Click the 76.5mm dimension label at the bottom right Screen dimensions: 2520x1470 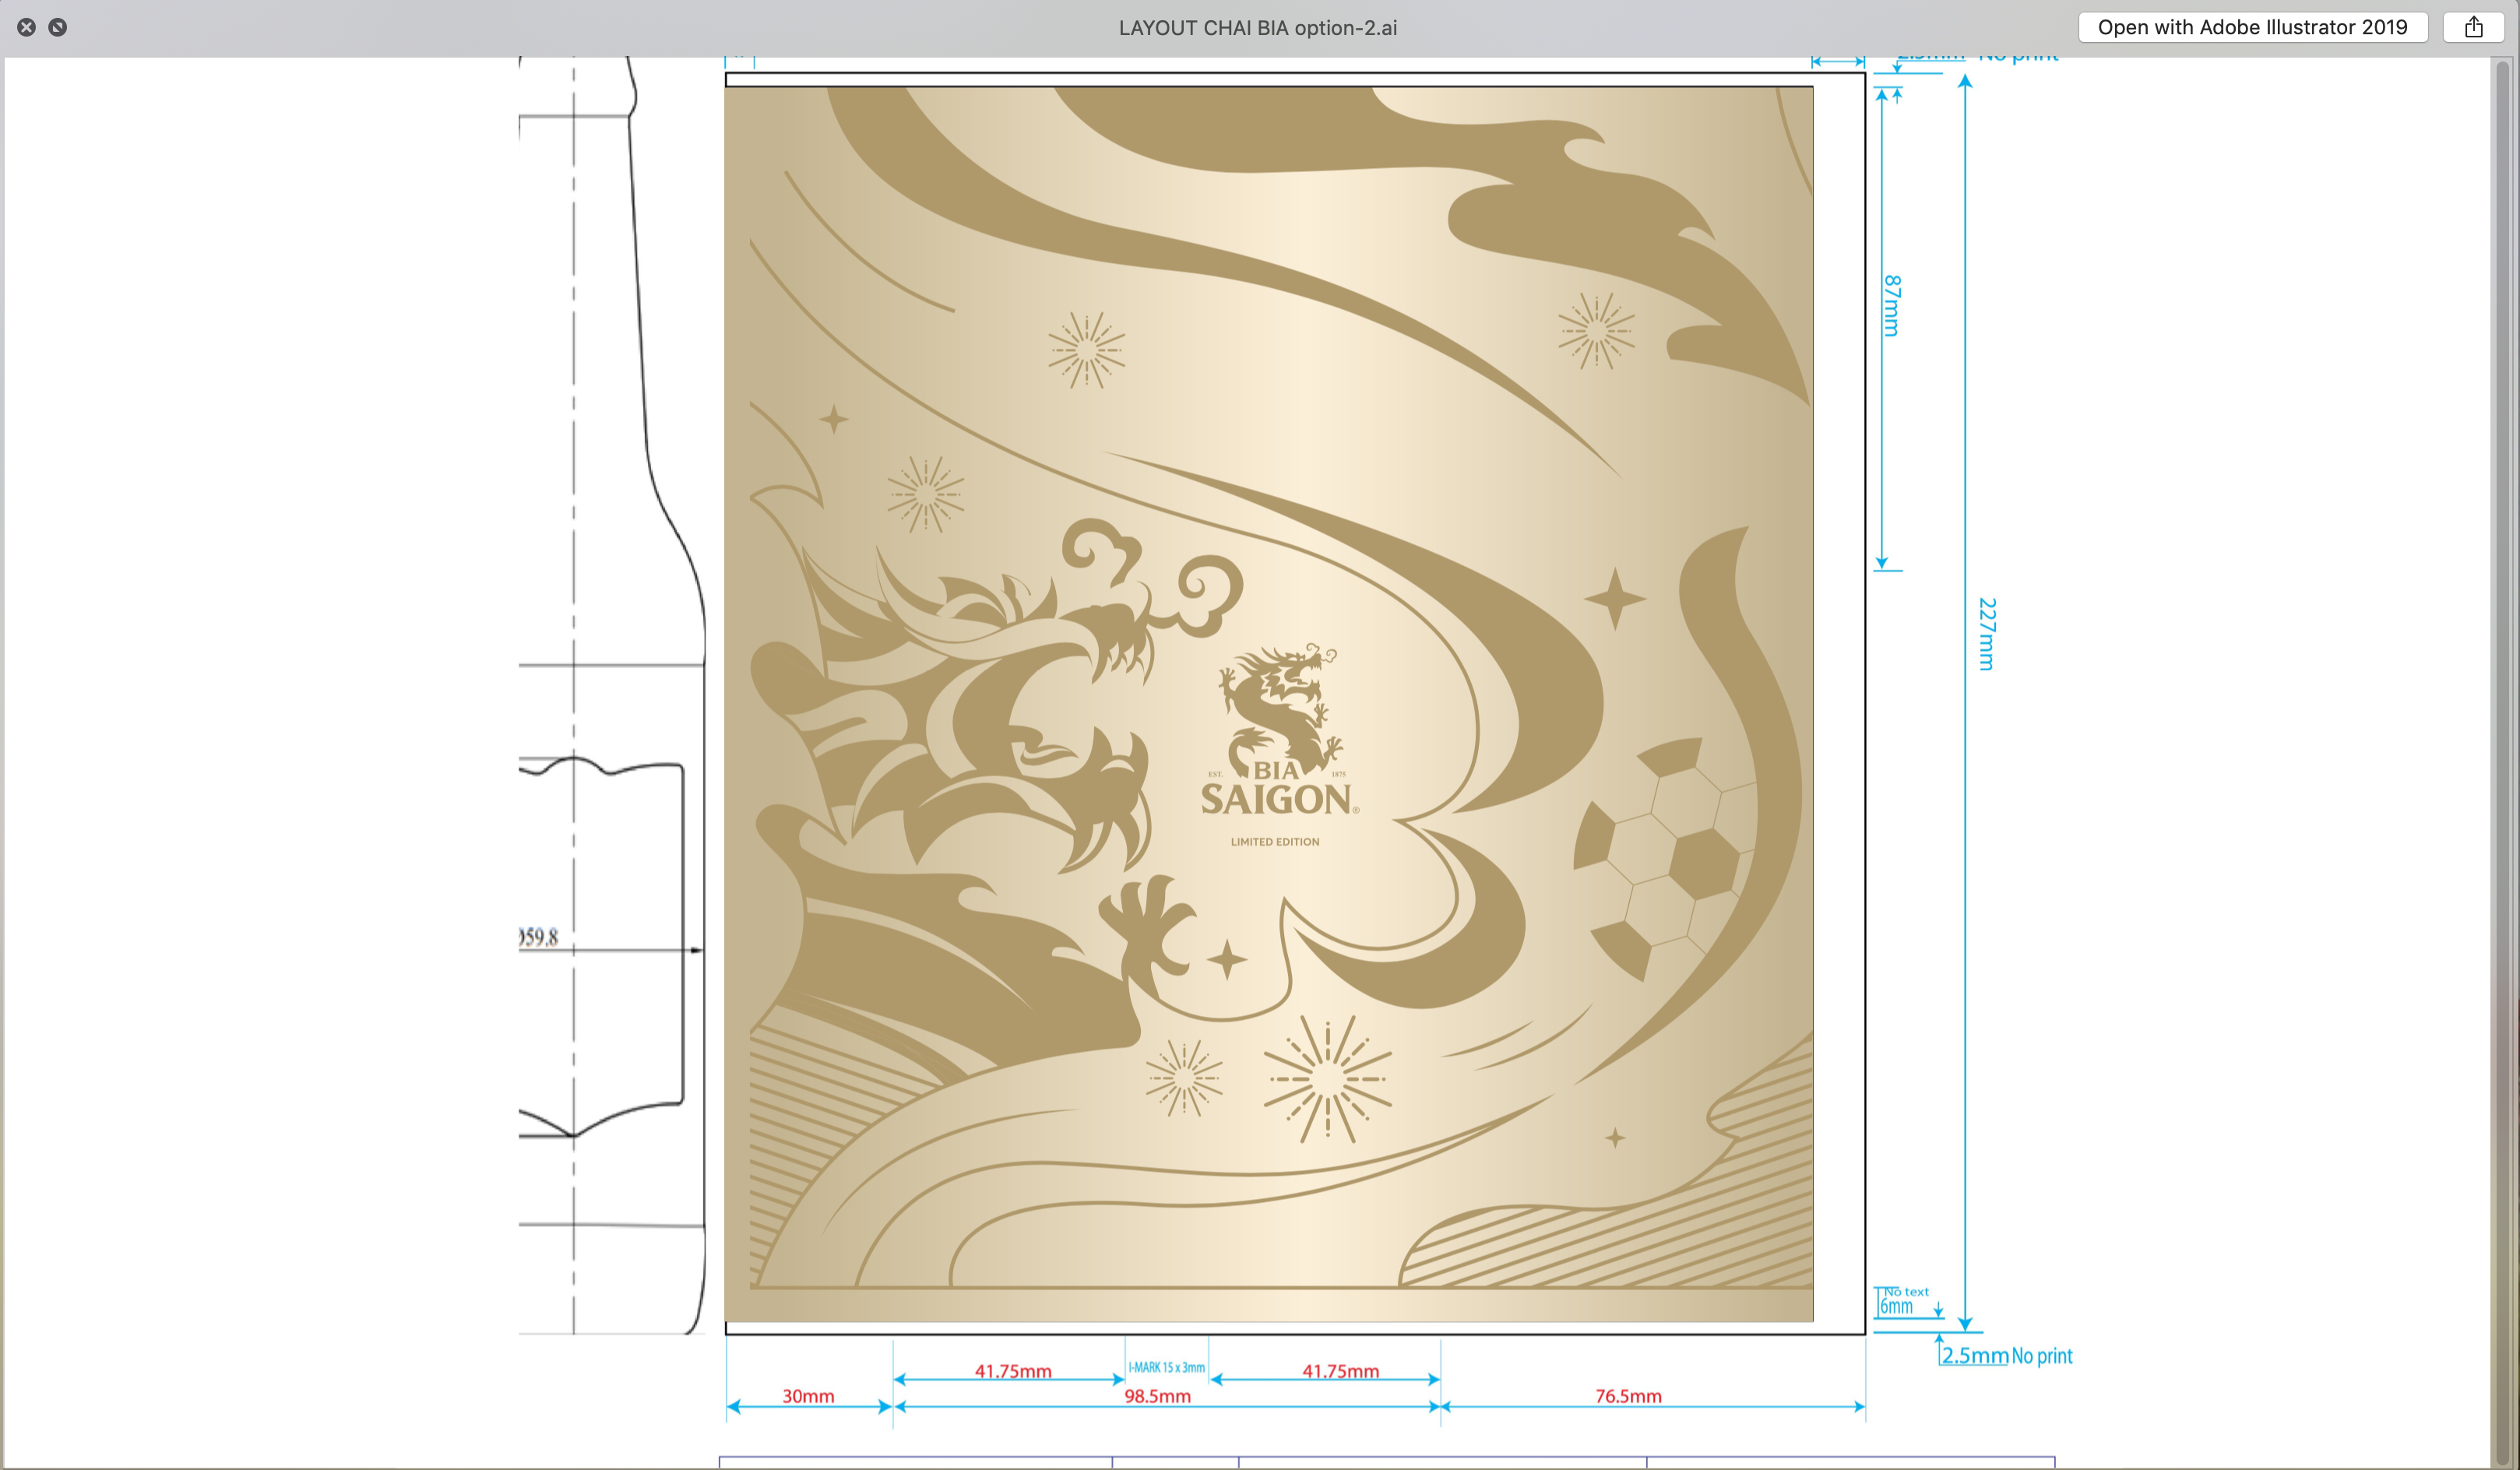pos(1628,1396)
